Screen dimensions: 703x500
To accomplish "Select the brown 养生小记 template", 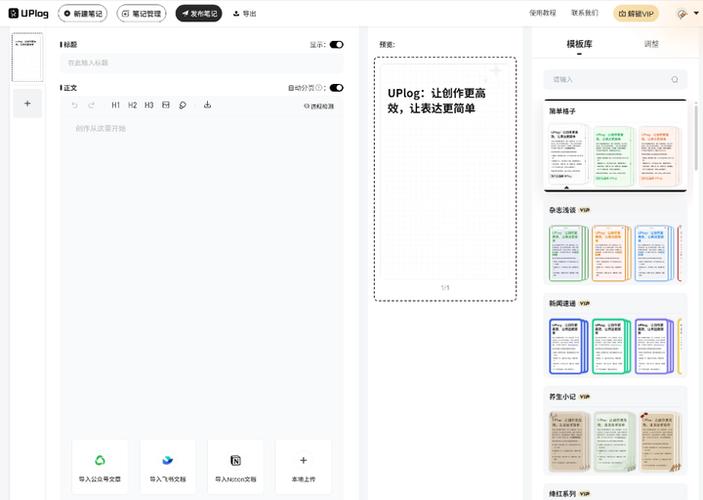I will point(569,441).
